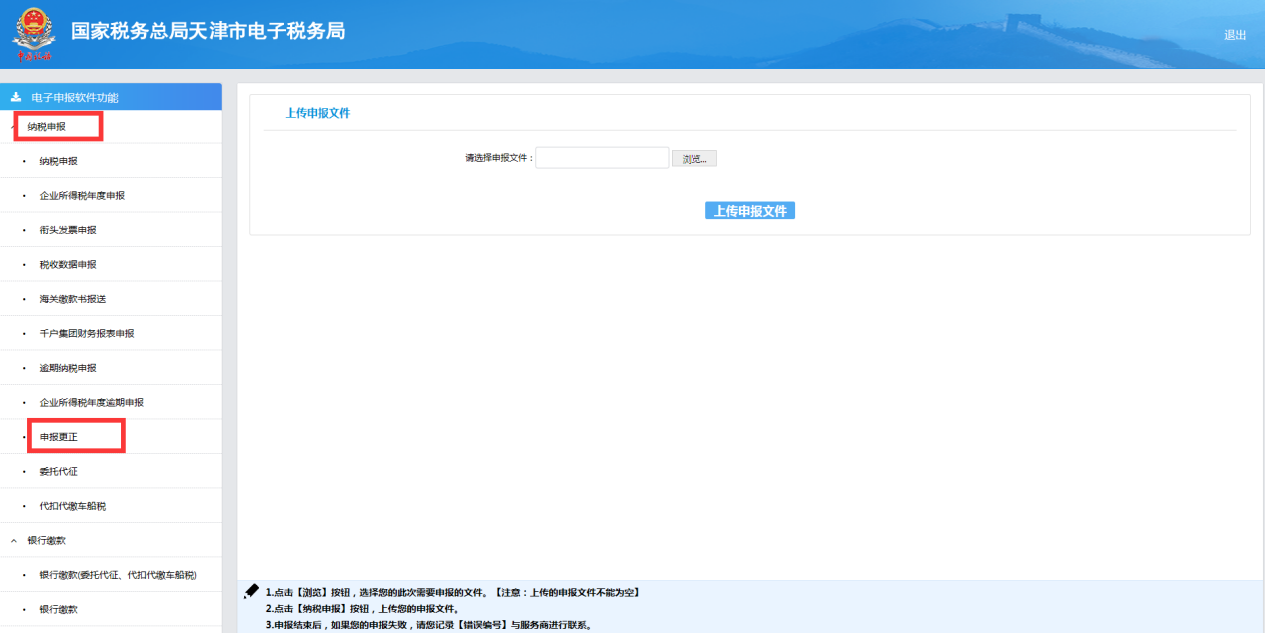The width and height of the screenshot is (1265, 633).
Task: Click the download icon beside 电子申报软件功能
Action: tap(15, 98)
